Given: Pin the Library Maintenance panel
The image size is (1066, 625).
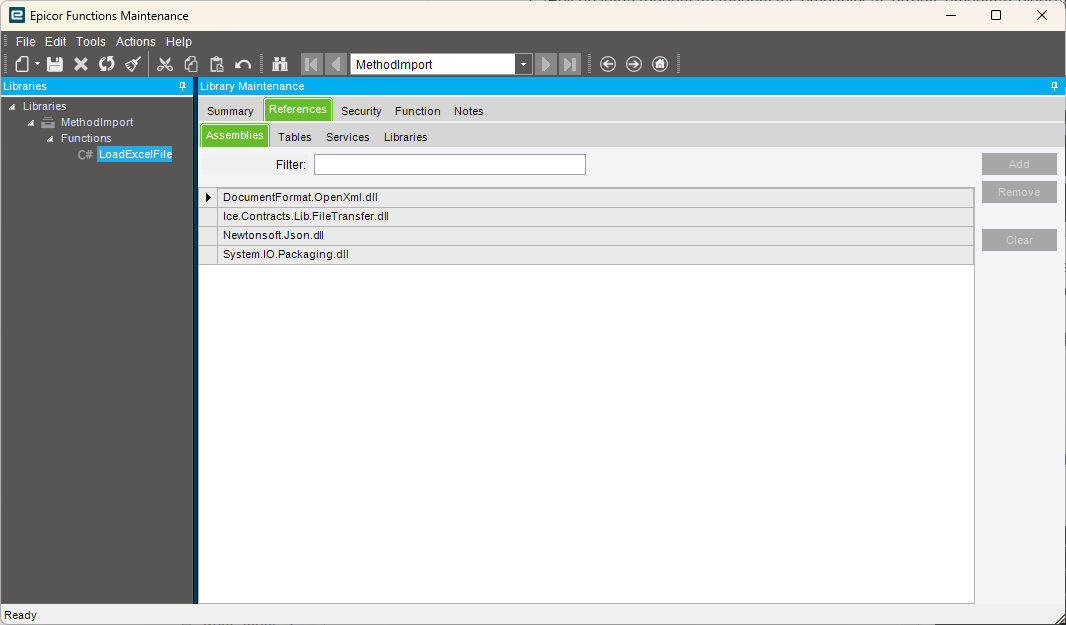Looking at the screenshot, I should [1054, 86].
